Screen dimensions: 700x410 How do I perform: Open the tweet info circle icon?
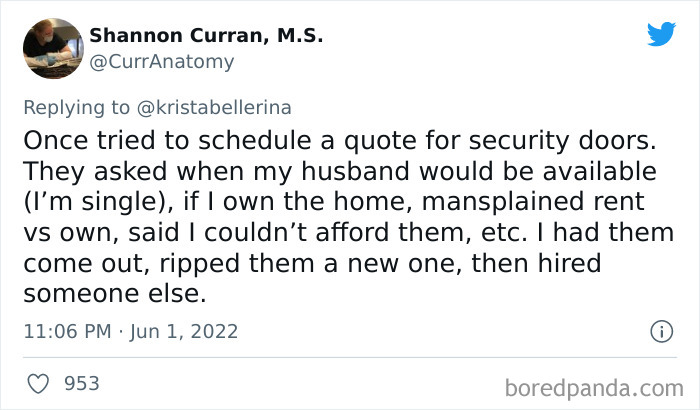[x=660, y=331]
